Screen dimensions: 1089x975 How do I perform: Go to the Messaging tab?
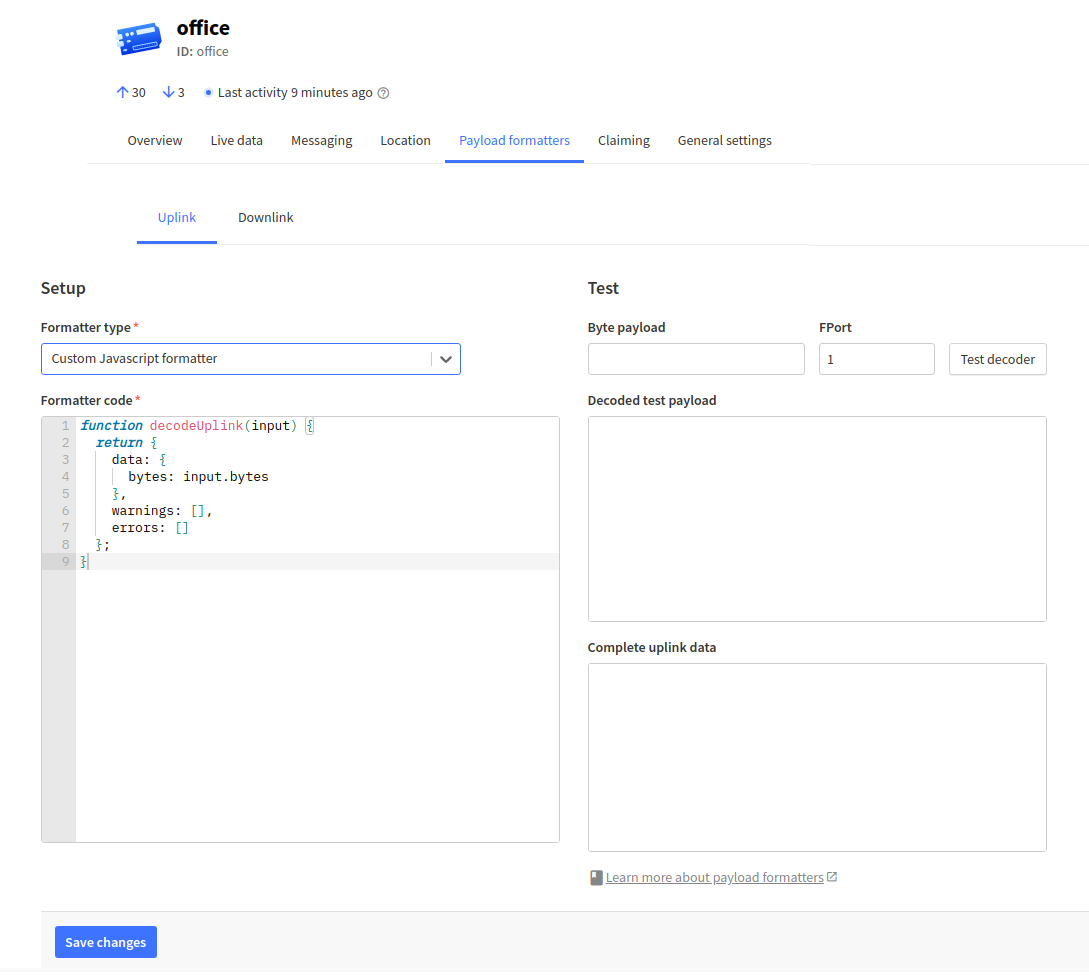pos(321,141)
